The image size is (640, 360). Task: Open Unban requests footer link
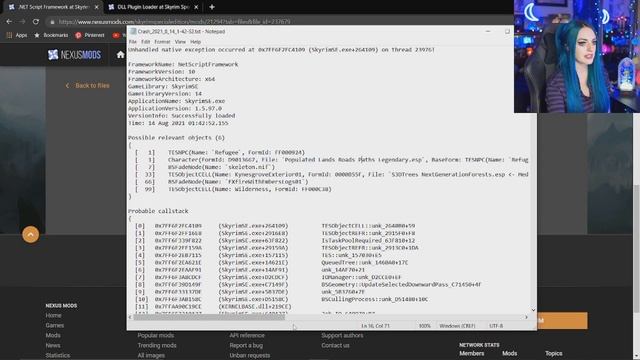pos(249,356)
